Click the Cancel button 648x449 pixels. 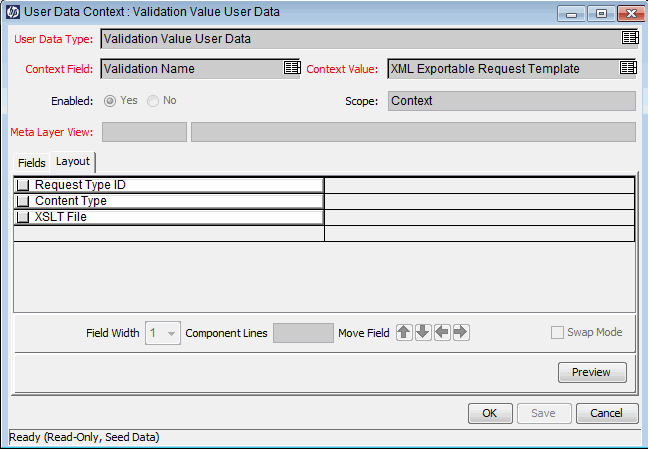tap(606, 413)
